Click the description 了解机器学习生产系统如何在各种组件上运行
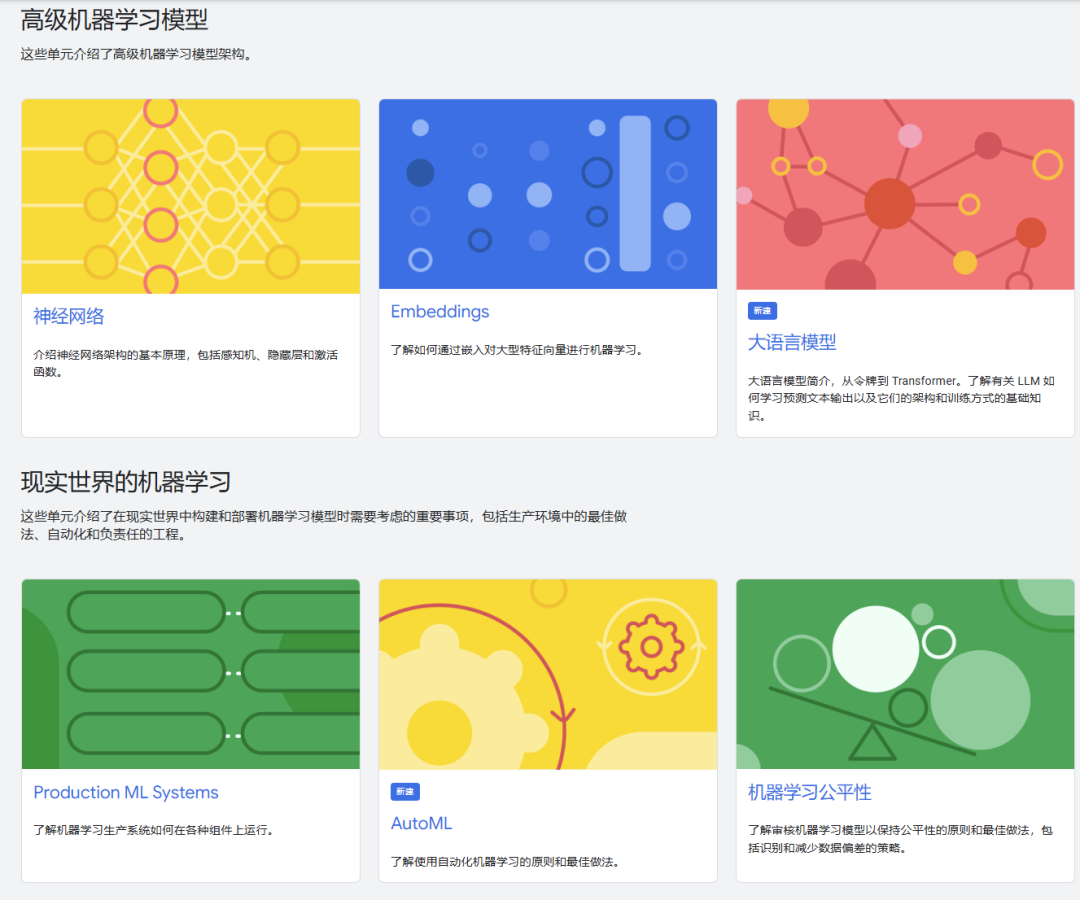Screen dimensions: 1080x900 click(x=154, y=830)
